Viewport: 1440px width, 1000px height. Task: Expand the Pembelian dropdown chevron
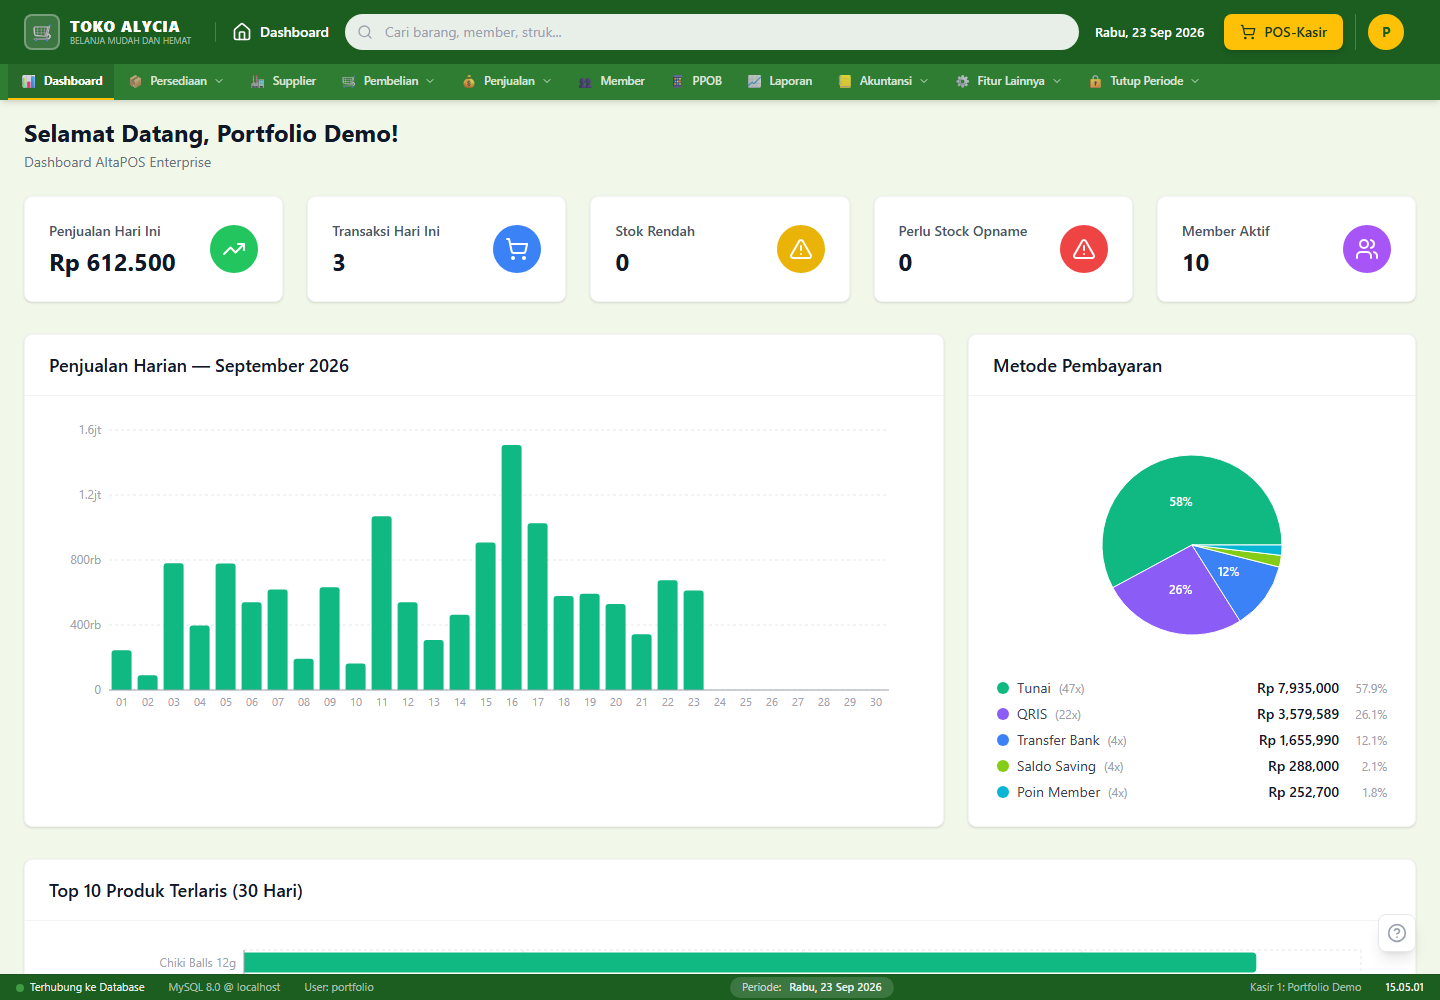point(430,81)
